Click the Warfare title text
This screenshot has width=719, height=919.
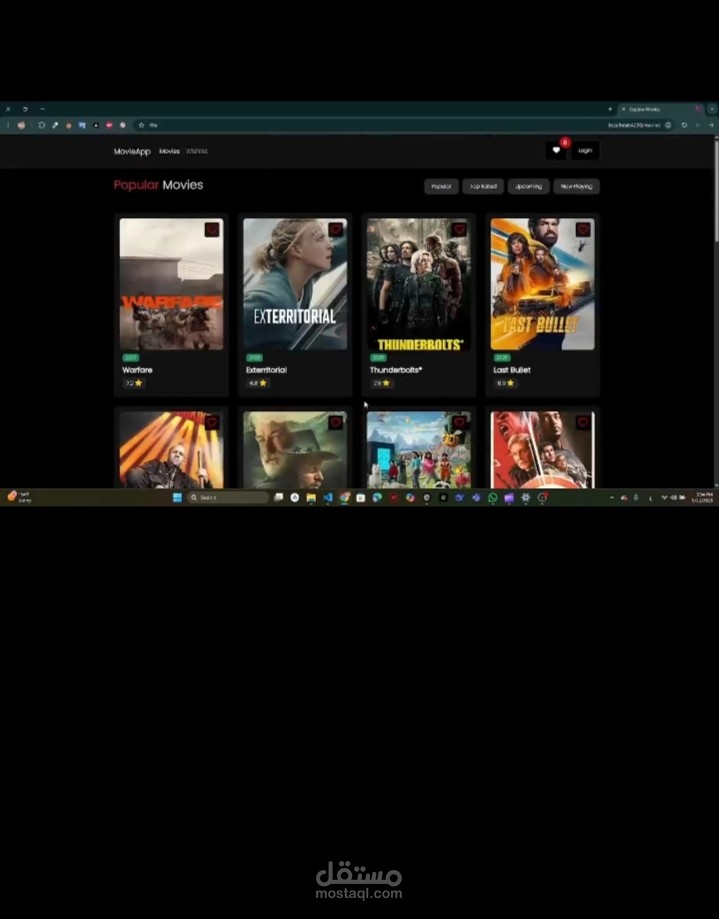click(137, 370)
